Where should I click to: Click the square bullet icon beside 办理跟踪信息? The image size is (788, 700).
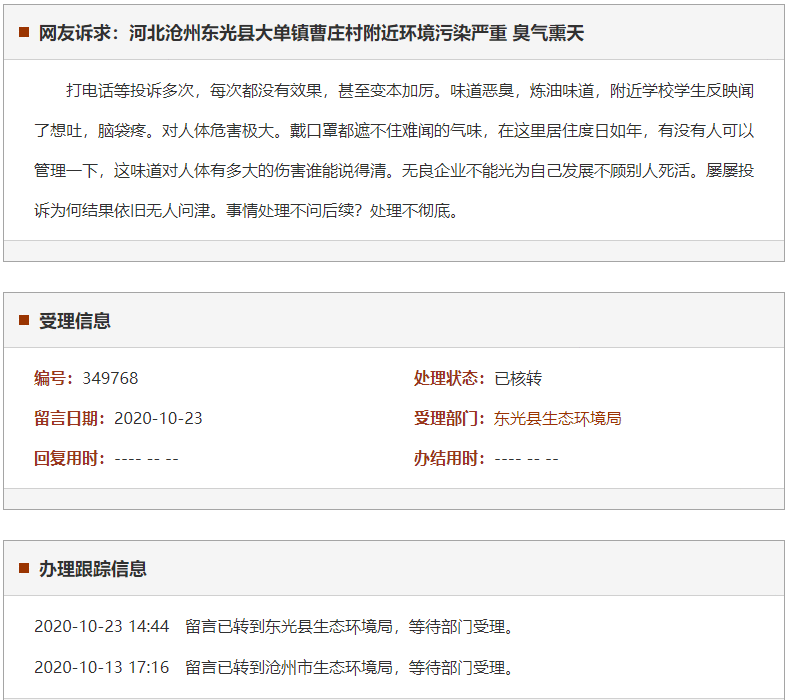click(24, 568)
